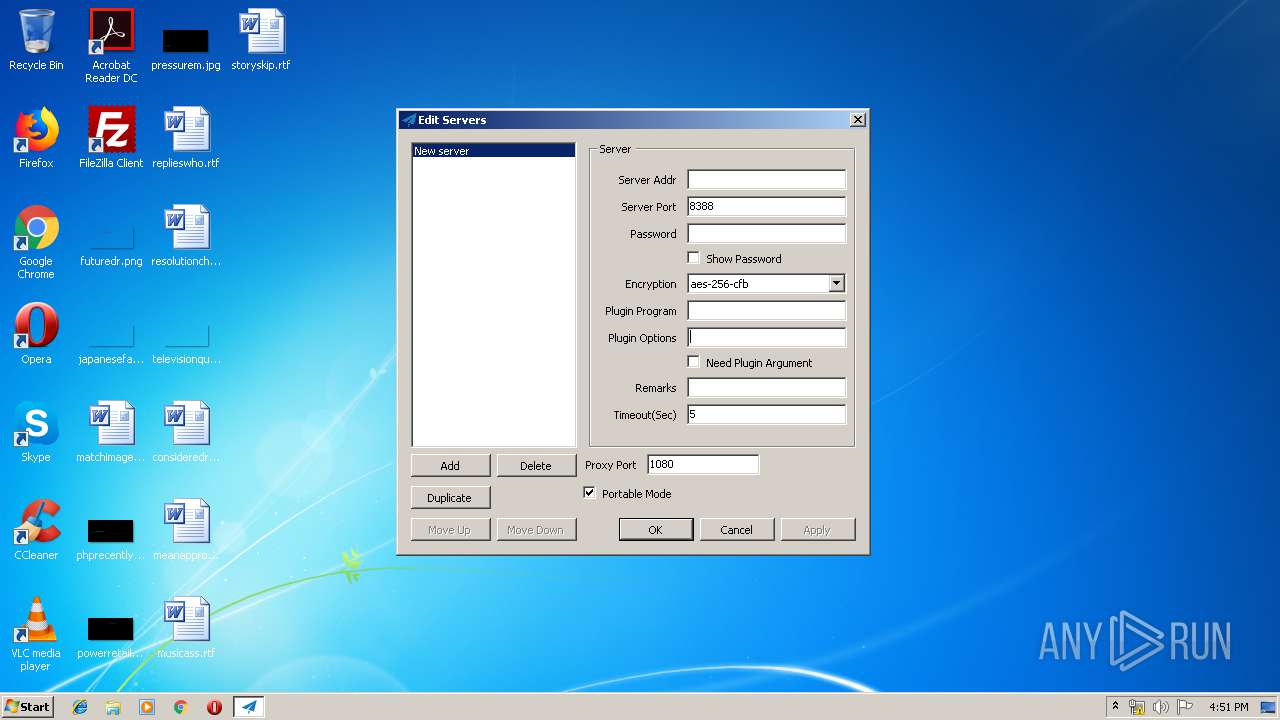The image size is (1280, 720).
Task: Click the Server Addr field
Action: 766,180
